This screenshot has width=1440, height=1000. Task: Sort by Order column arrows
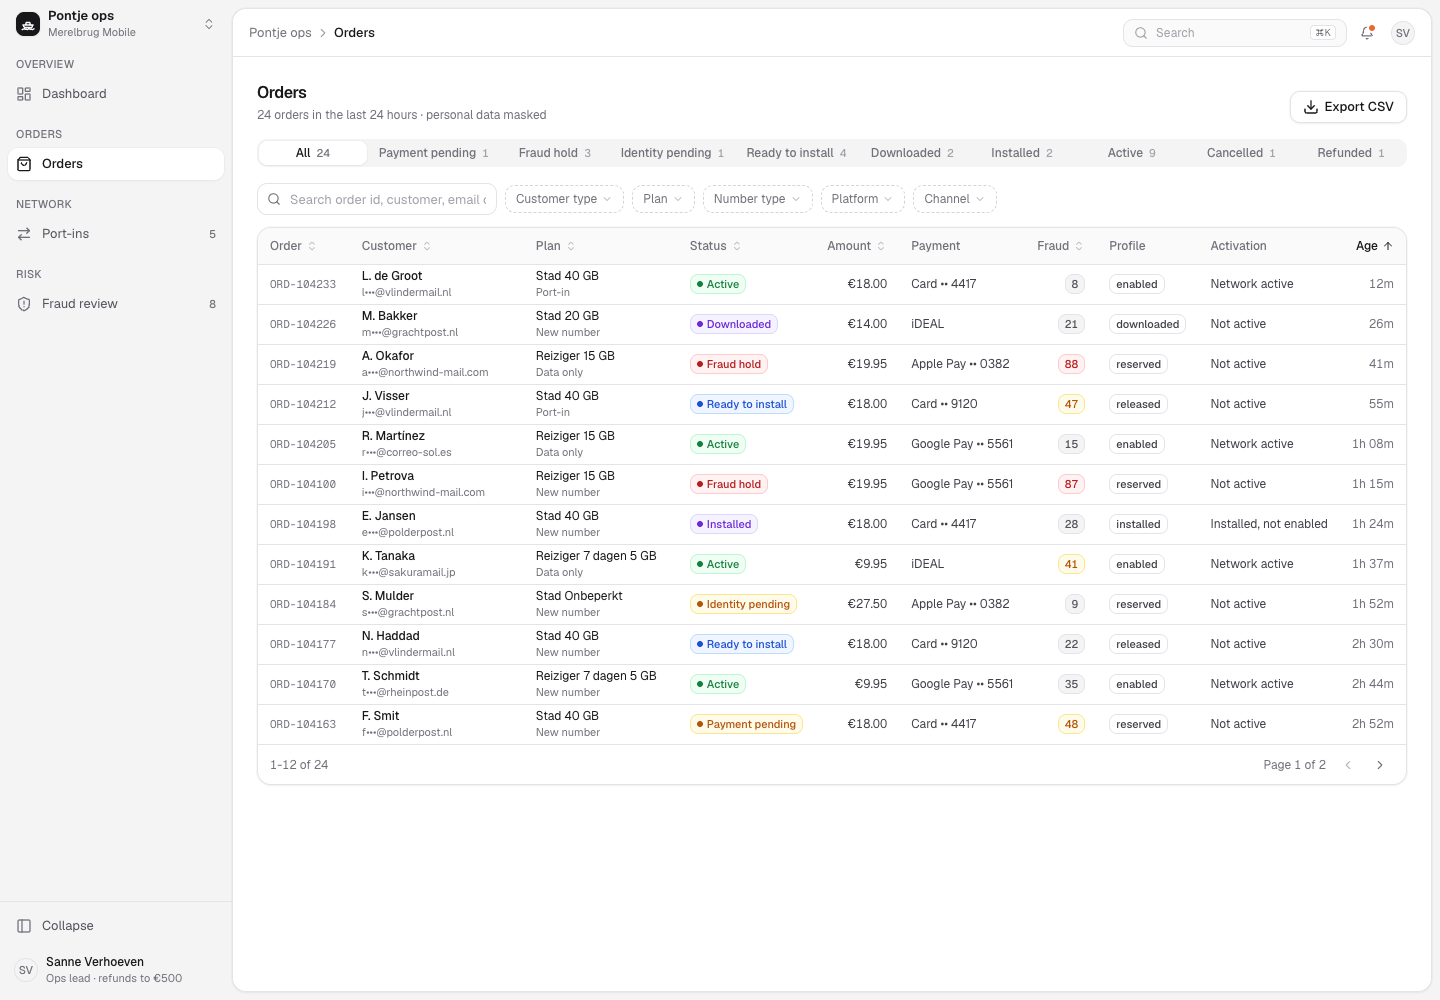coord(312,246)
